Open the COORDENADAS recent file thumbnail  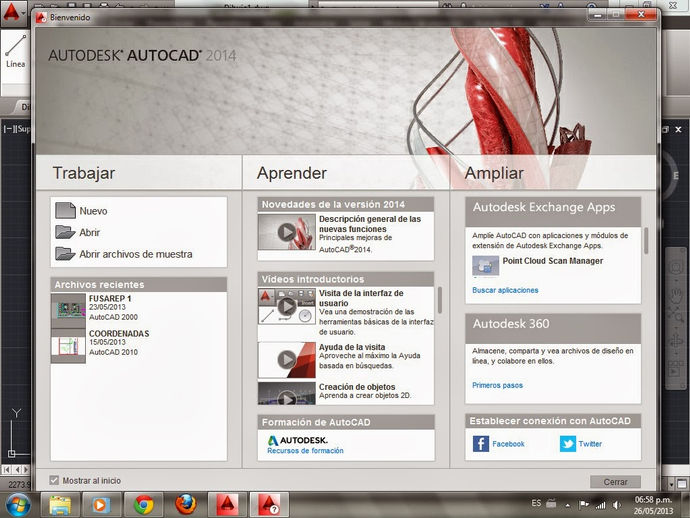click(x=68, y=346)
